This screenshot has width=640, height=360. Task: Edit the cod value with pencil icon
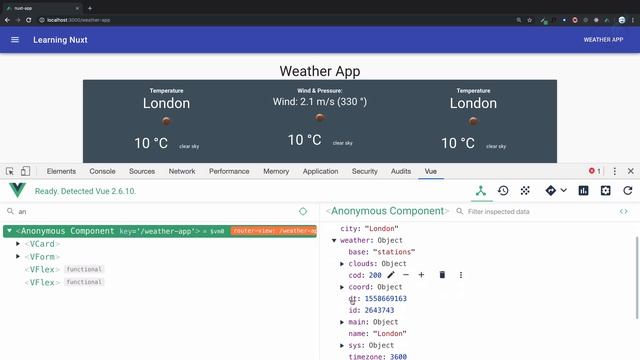pos(391,275)
